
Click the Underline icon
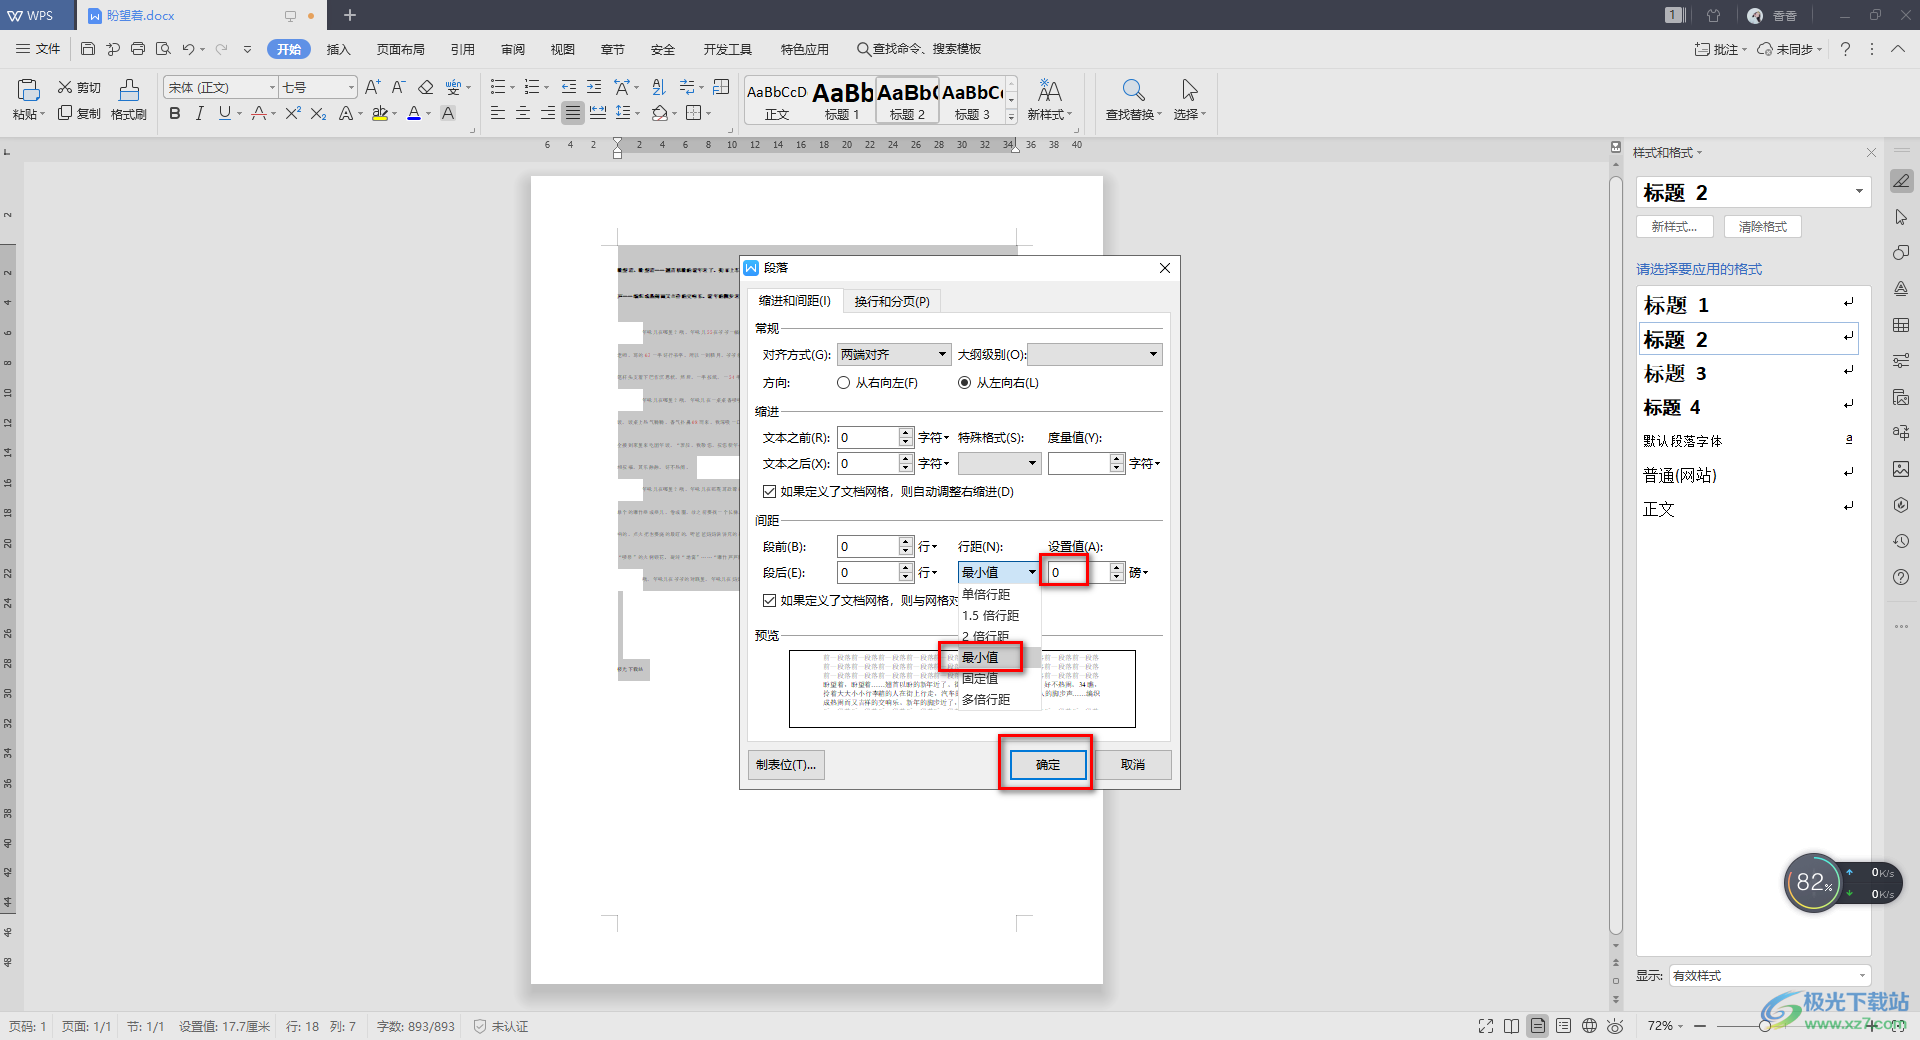(224, 114)
